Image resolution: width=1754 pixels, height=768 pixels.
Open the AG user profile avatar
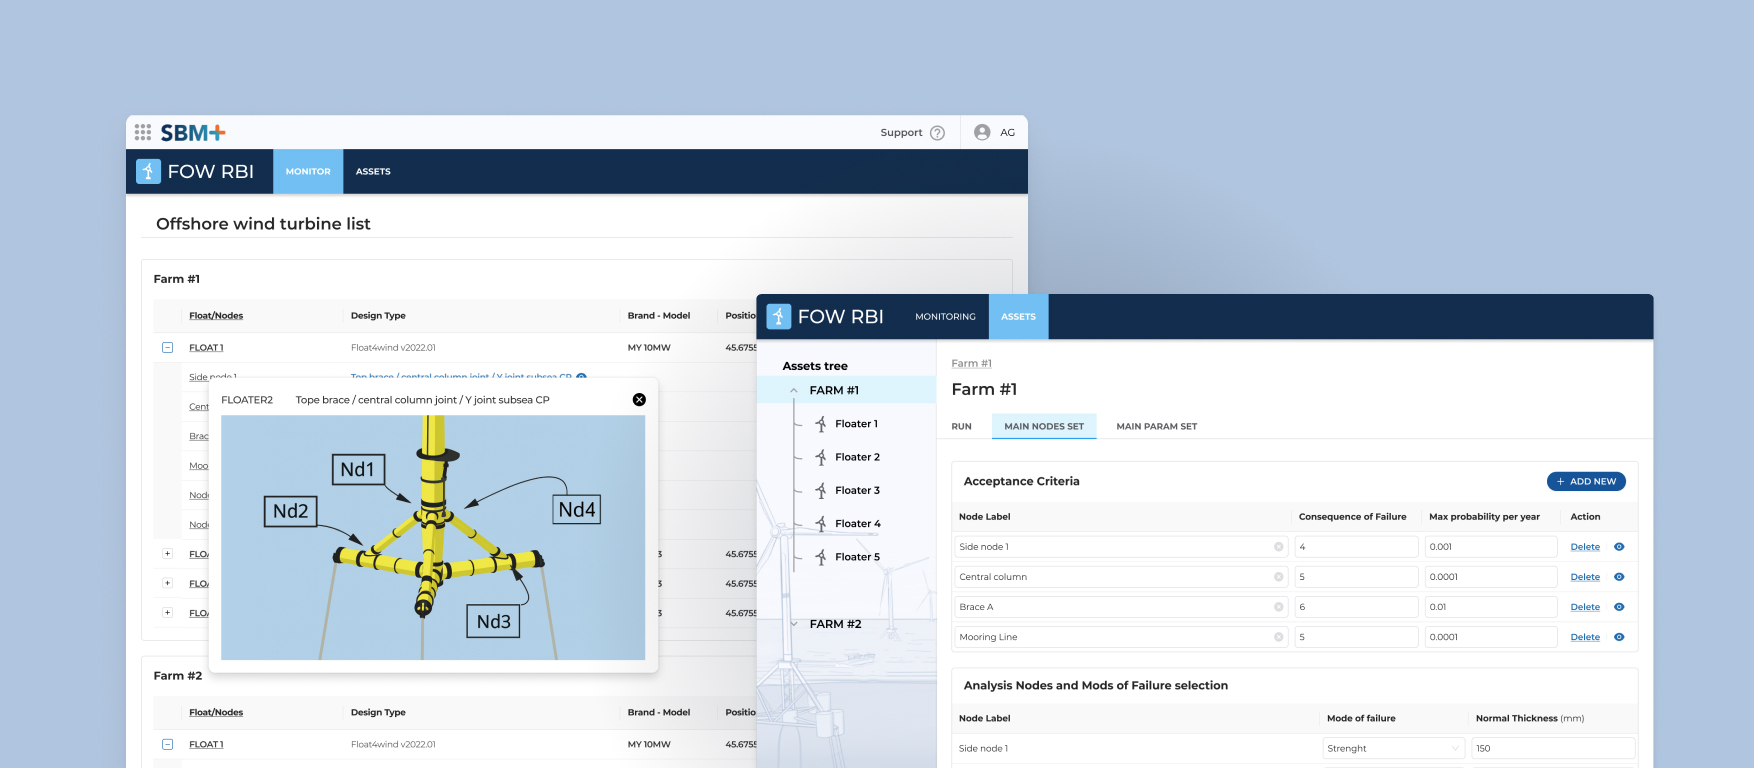click(x=982, y=132)
